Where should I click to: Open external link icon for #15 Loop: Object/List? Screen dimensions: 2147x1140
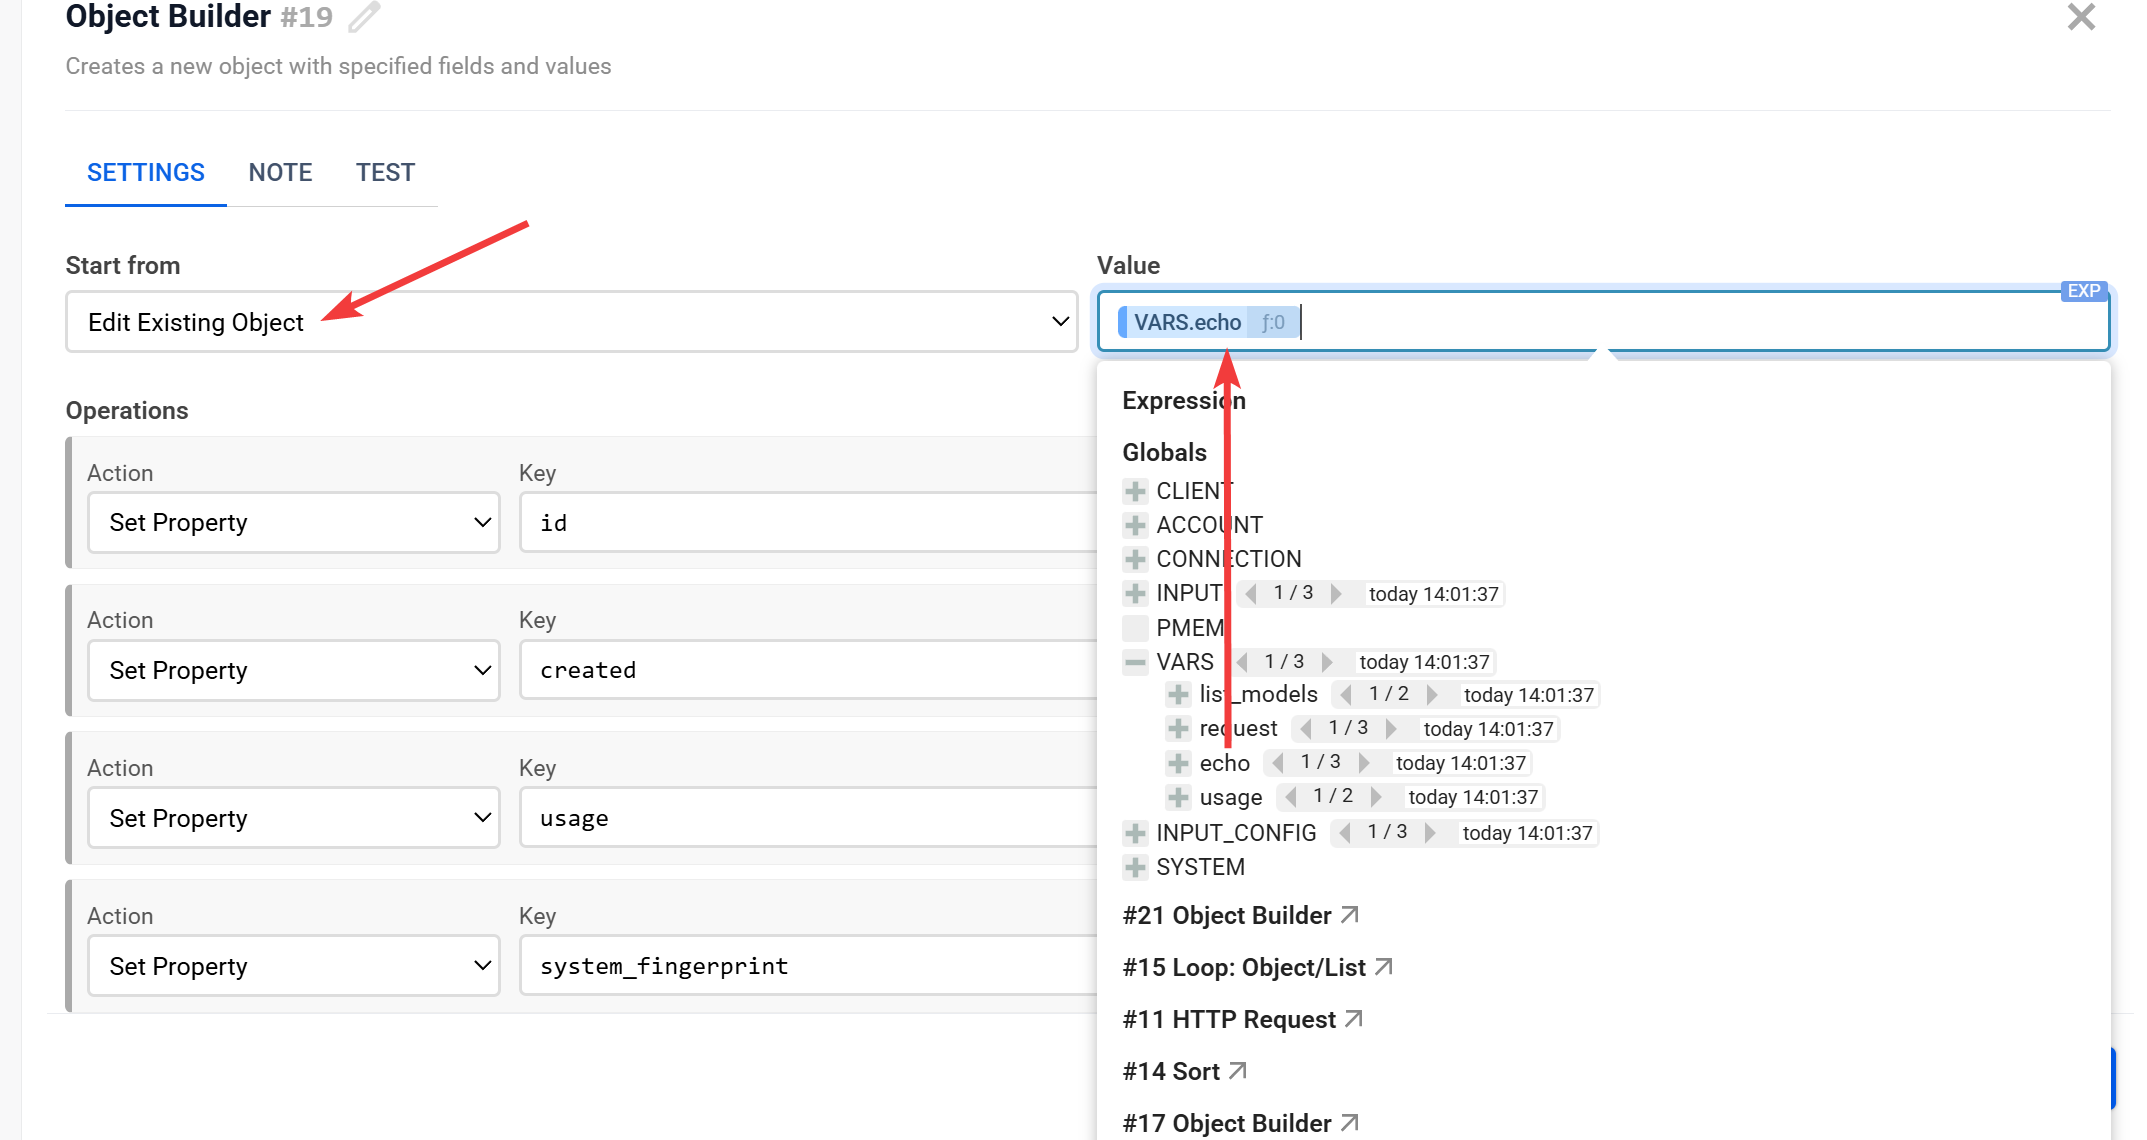click(1384, 967)
